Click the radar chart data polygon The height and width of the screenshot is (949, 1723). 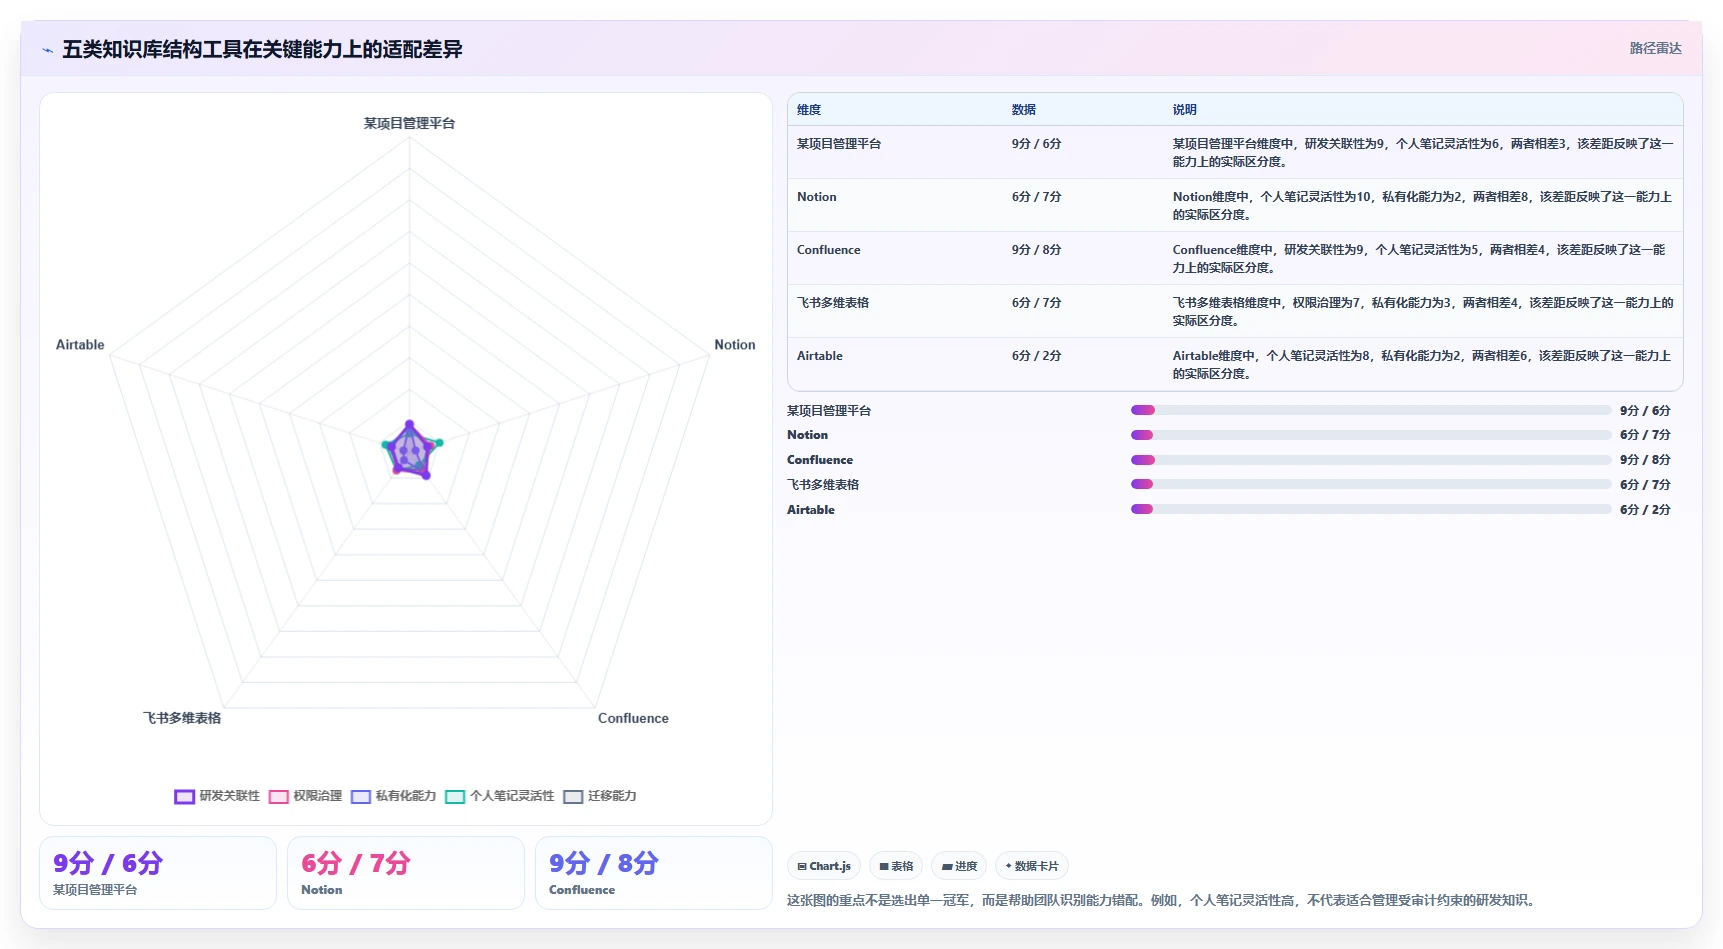(410, 450)
